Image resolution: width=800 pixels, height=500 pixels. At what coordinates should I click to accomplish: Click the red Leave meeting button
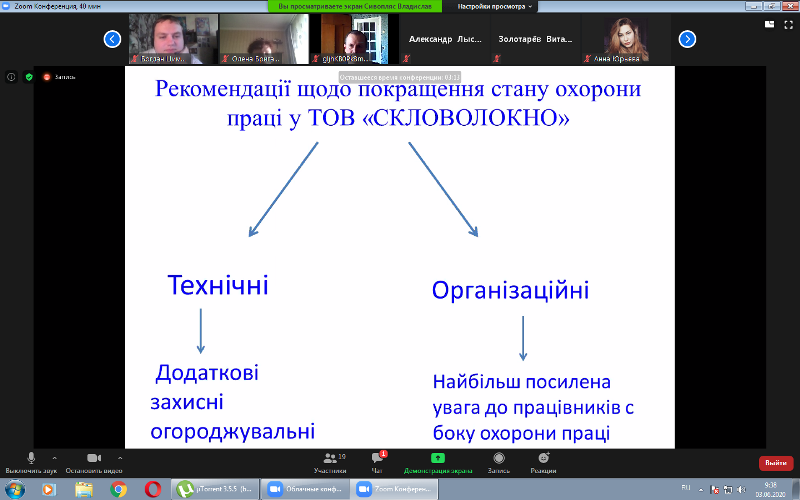pyautogui.click(x=776, y=463)
